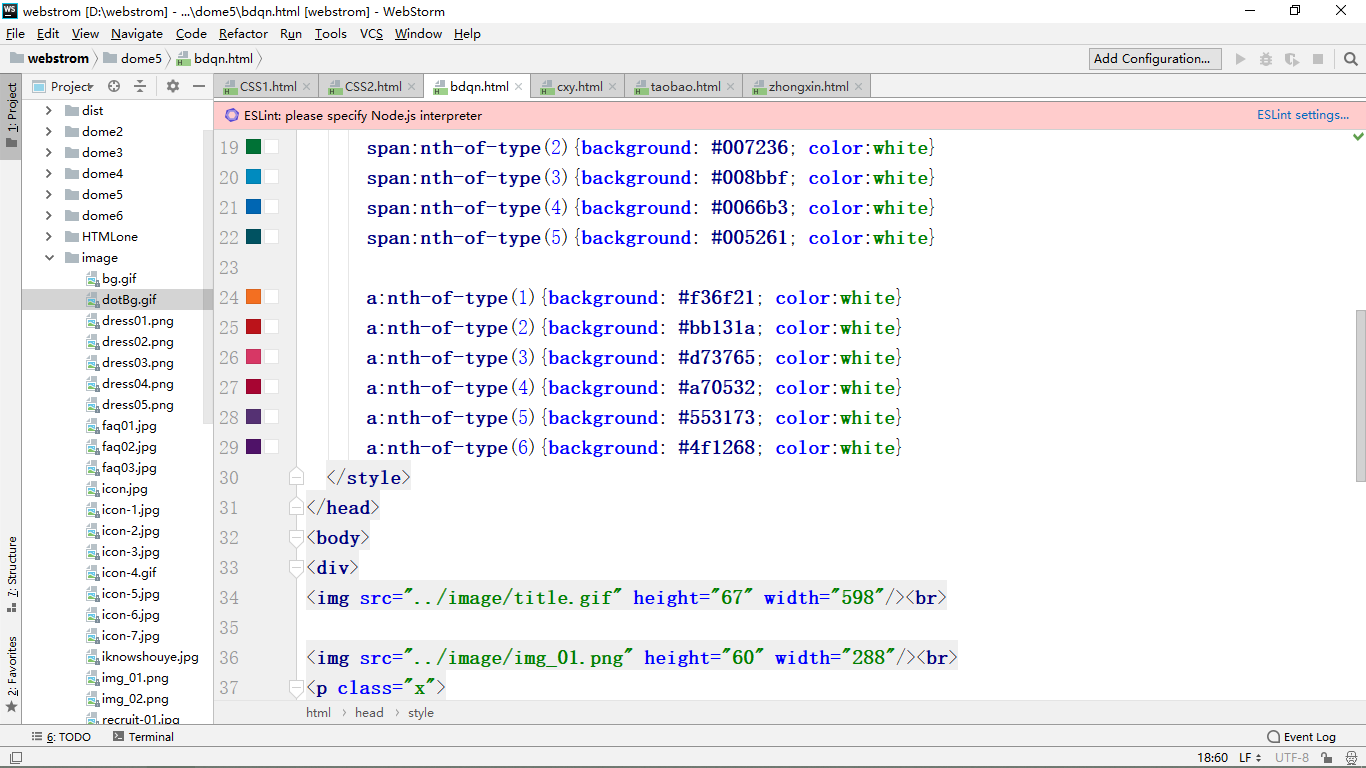Screen dimensions: 1366x768
Task: Select dotBg.gif in the project tree
Action: click(128, 300)
